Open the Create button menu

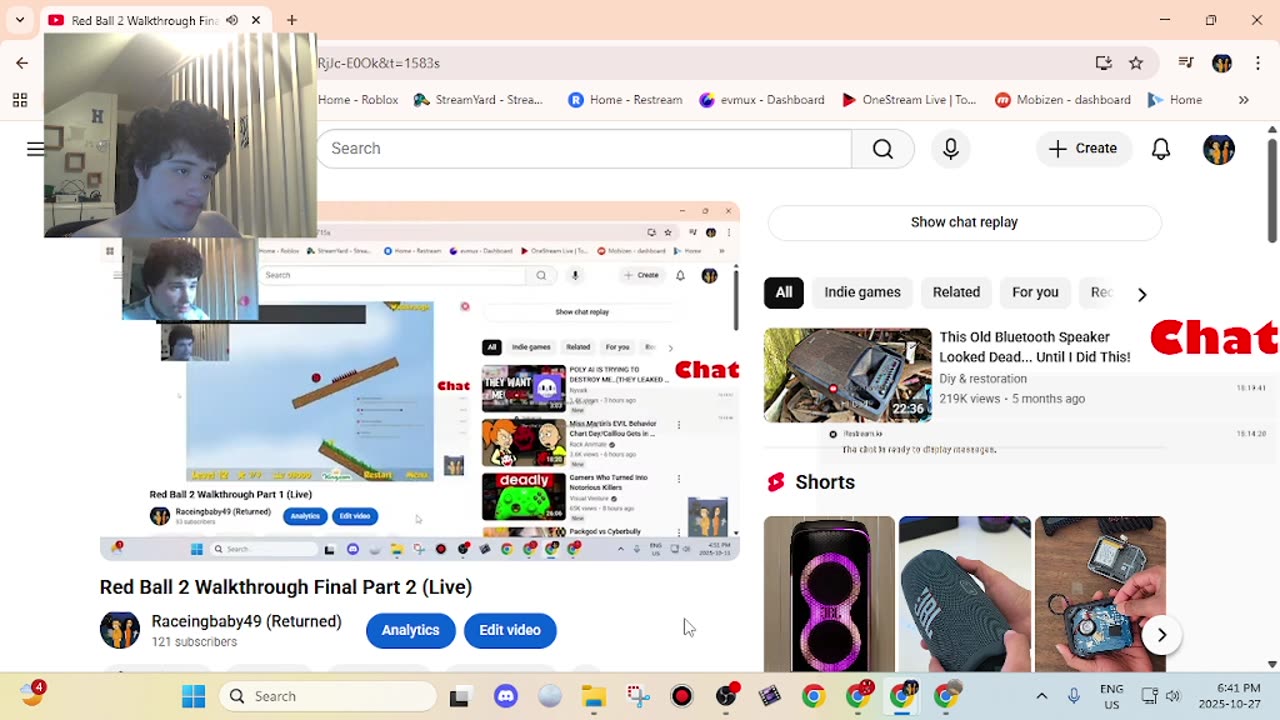pos(1083,148)
